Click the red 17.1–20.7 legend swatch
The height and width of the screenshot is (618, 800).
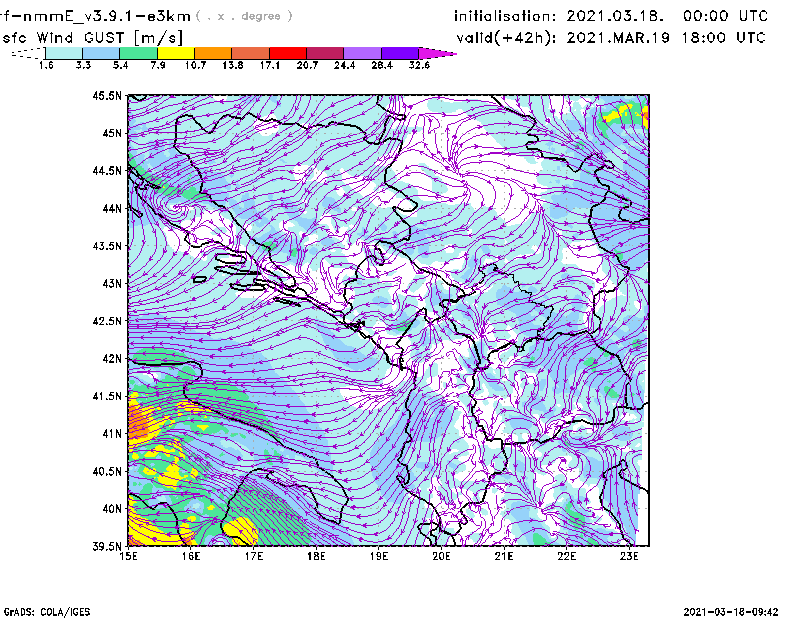288,53
